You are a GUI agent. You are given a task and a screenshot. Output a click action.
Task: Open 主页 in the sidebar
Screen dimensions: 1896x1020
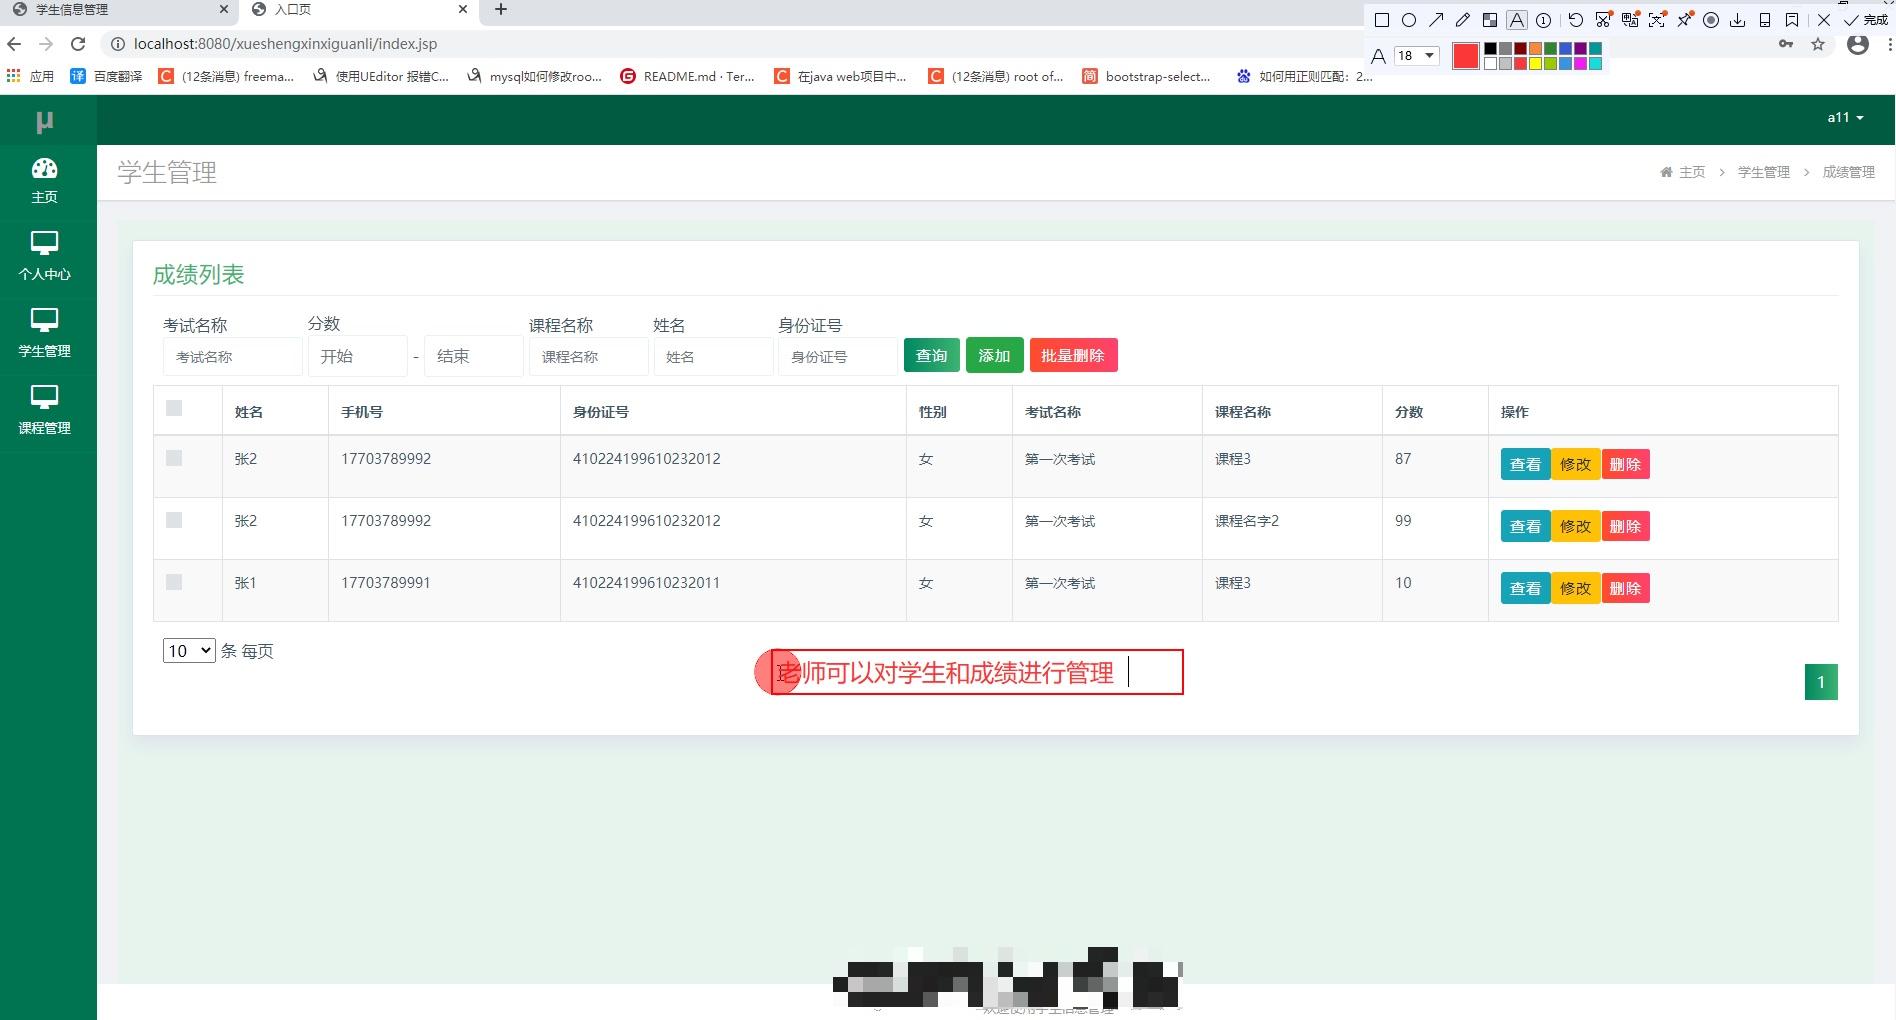point(45,181)
